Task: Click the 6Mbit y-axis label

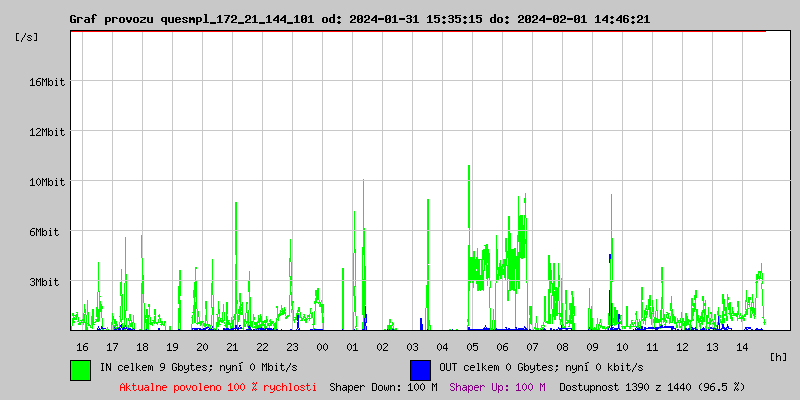Action: [45, 232]
